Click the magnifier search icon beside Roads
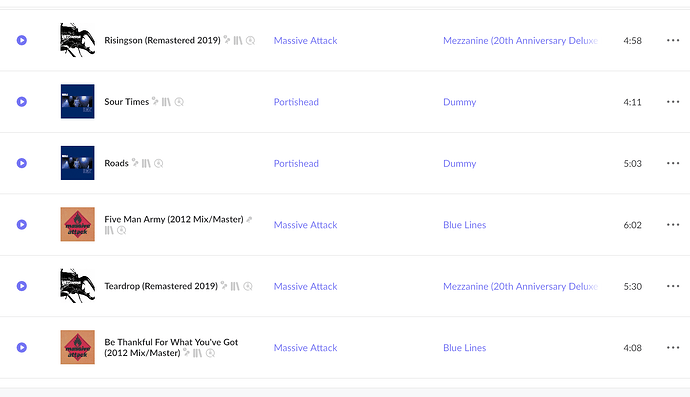The image size is (690, 397). coord(159,163)
